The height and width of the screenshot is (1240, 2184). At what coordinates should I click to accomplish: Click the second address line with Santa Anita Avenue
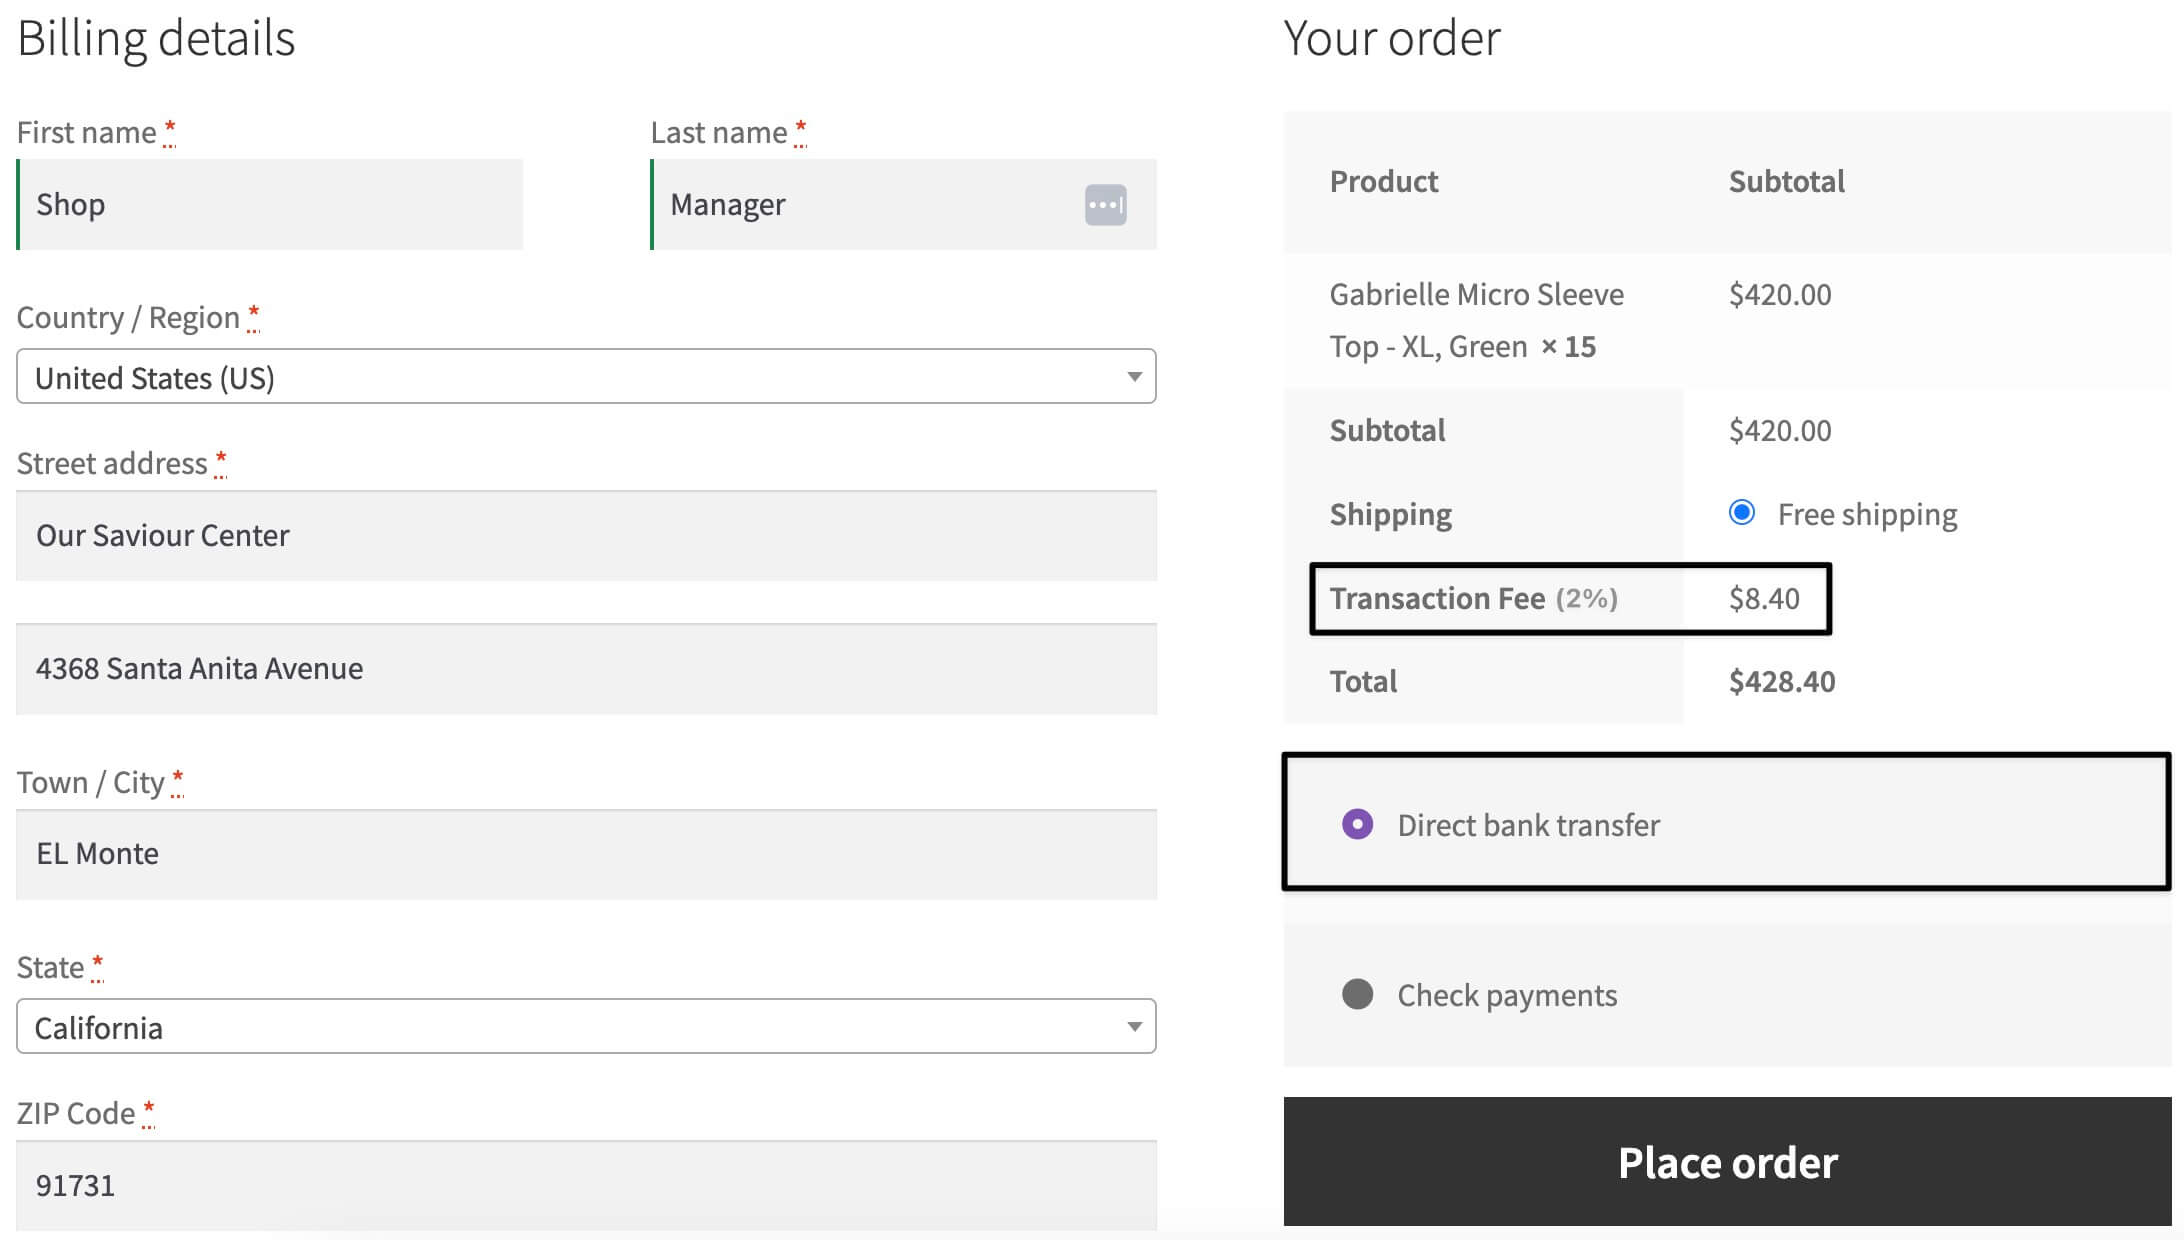pos(586,669)
